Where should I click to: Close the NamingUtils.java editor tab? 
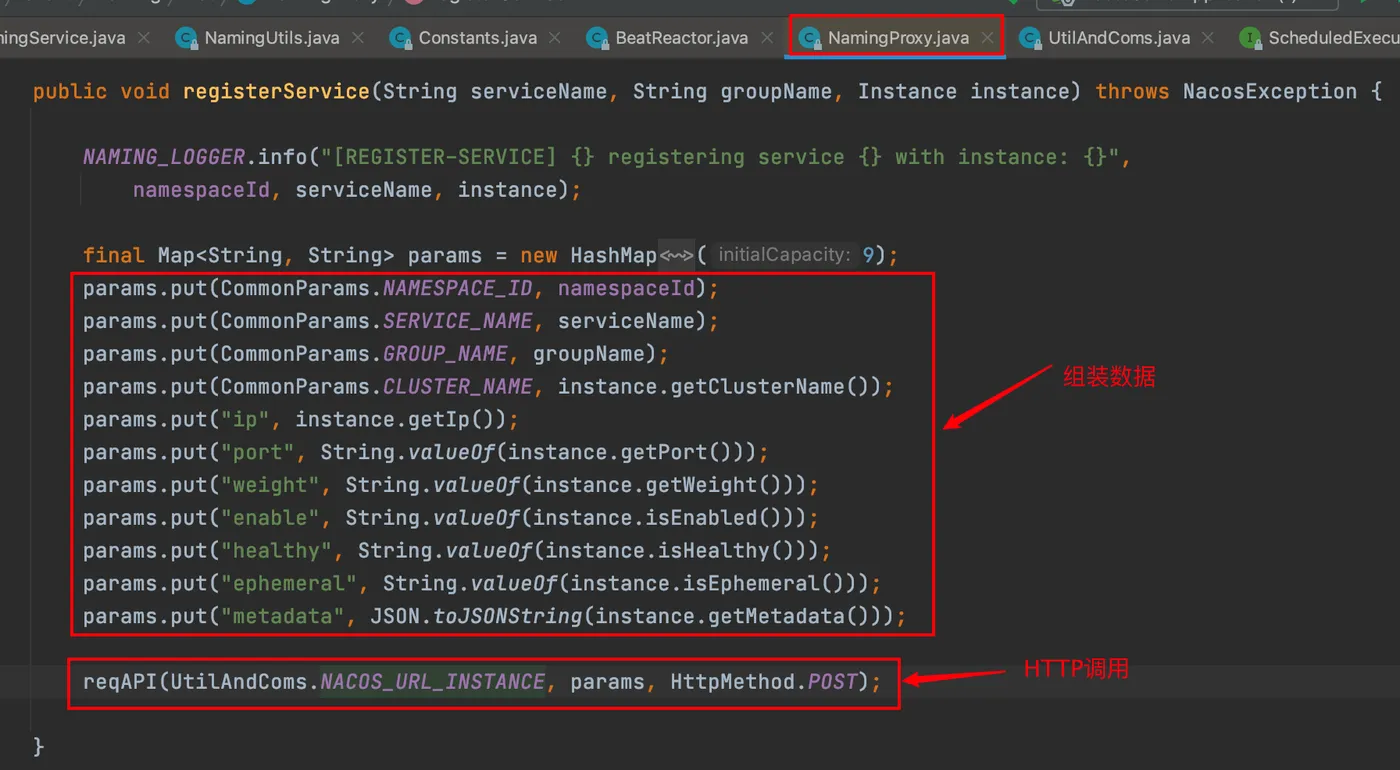[360, 38]
